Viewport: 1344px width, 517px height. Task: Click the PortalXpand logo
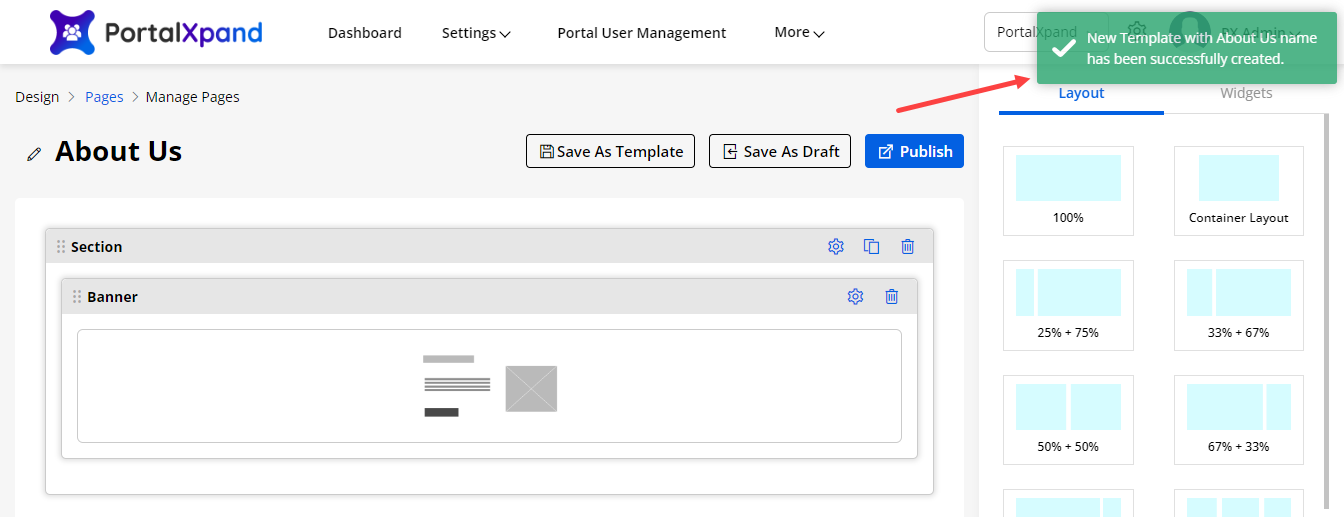[x=155, y=32]
